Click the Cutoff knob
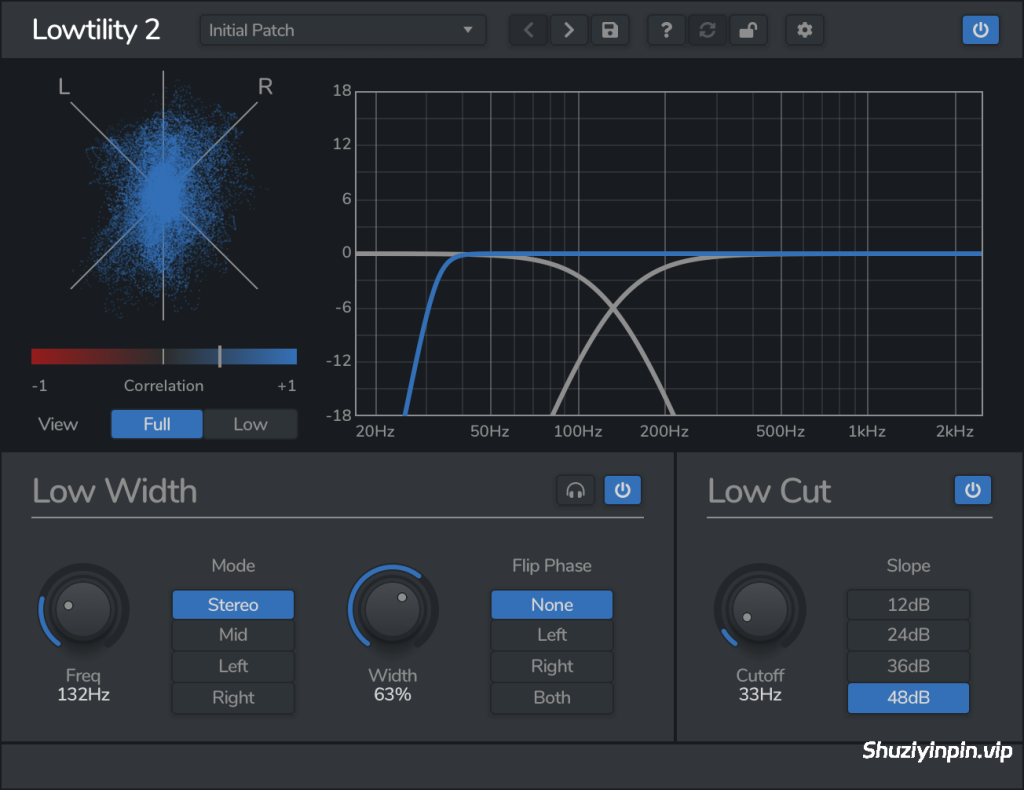1024x790 pixels. (760, 609)
